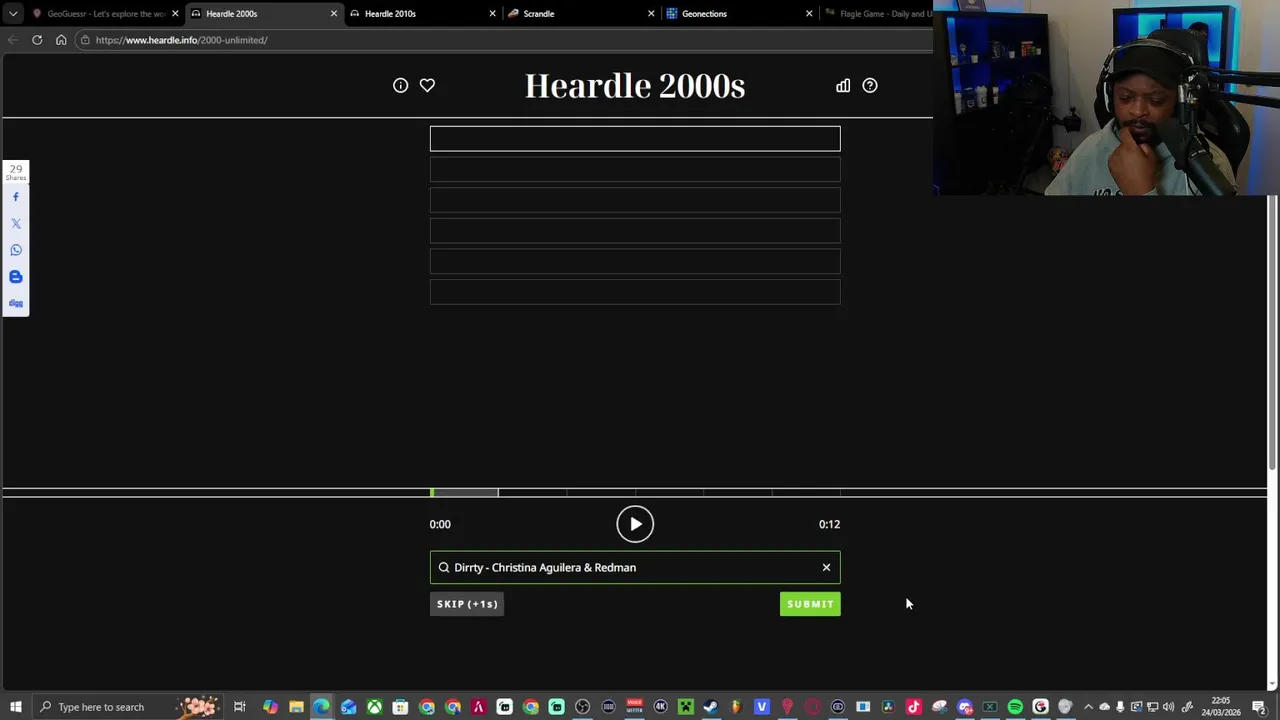Close the GeoGuessr tab

[175, 14]
